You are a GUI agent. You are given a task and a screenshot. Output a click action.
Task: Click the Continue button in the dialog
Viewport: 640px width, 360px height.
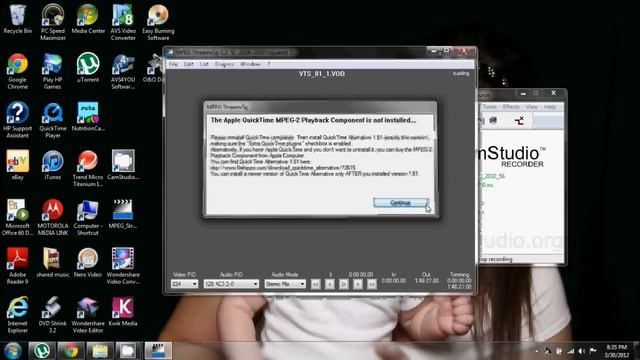tap(400, 202)
